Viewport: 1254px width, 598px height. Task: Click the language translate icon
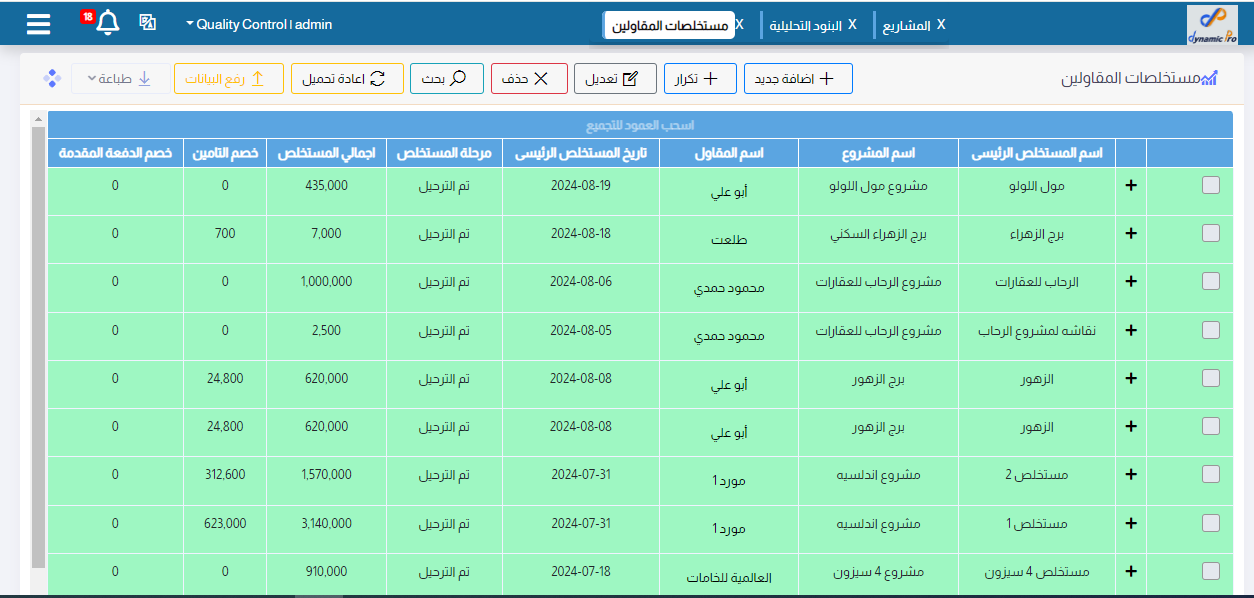(147, 23)
